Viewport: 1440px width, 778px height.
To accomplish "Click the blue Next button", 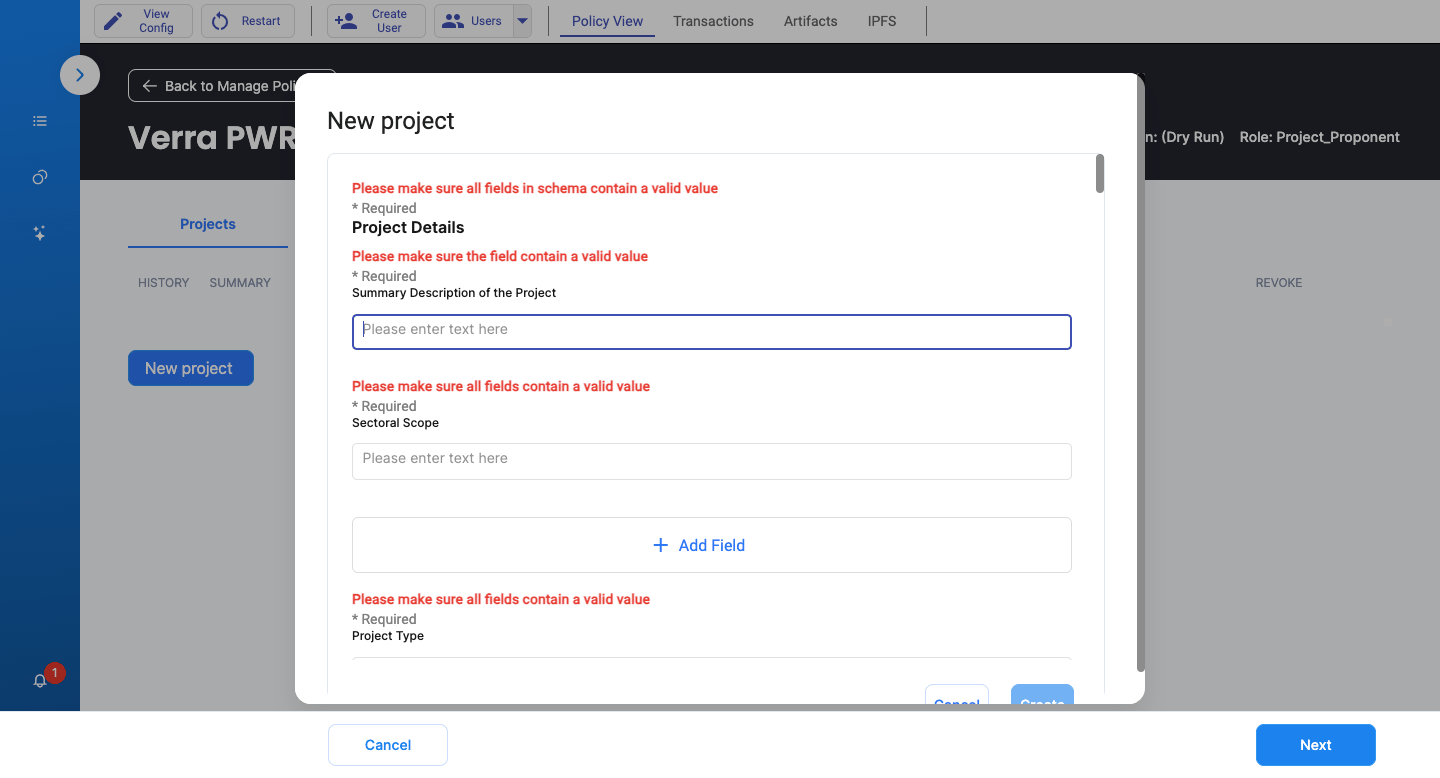I will tap(1316, 745).
